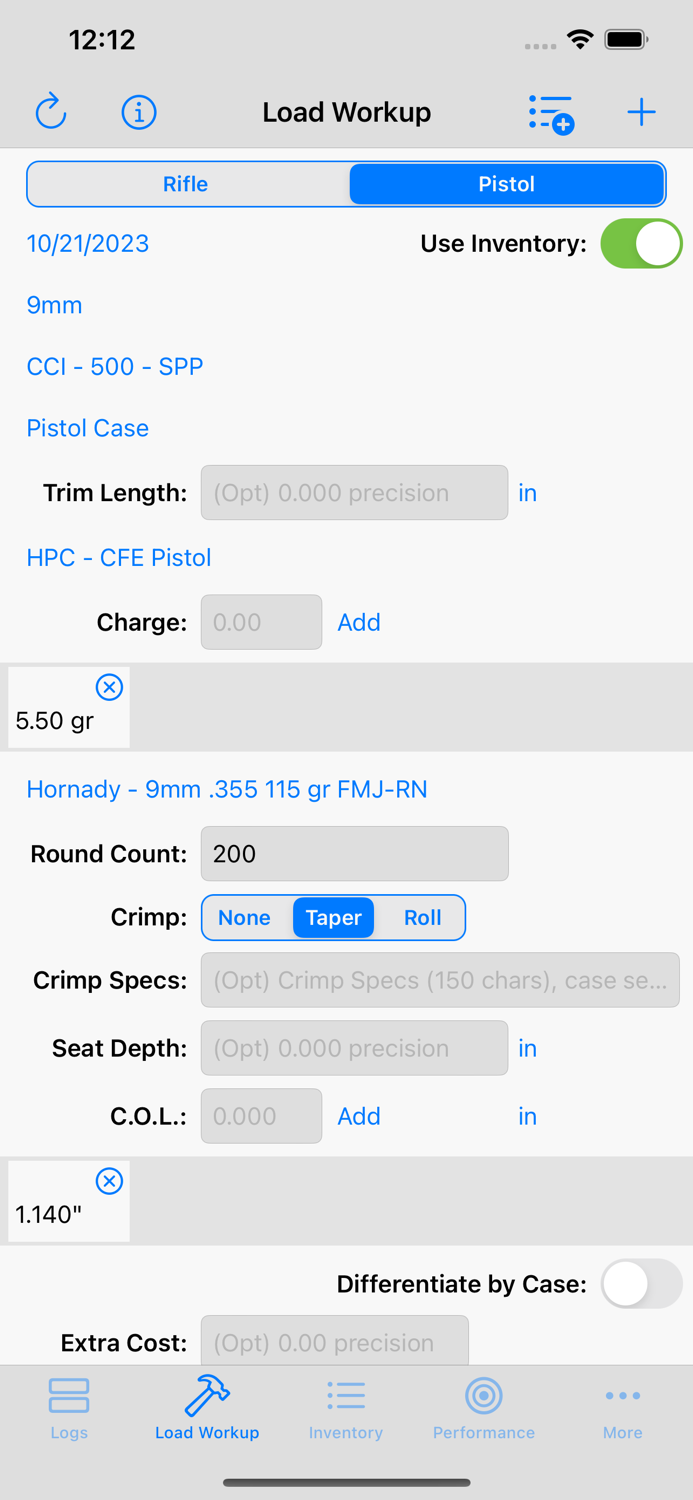Switch to the Inventory tab
Viewport: 693px width, 1500px height.
click(x=346, y=1407)
